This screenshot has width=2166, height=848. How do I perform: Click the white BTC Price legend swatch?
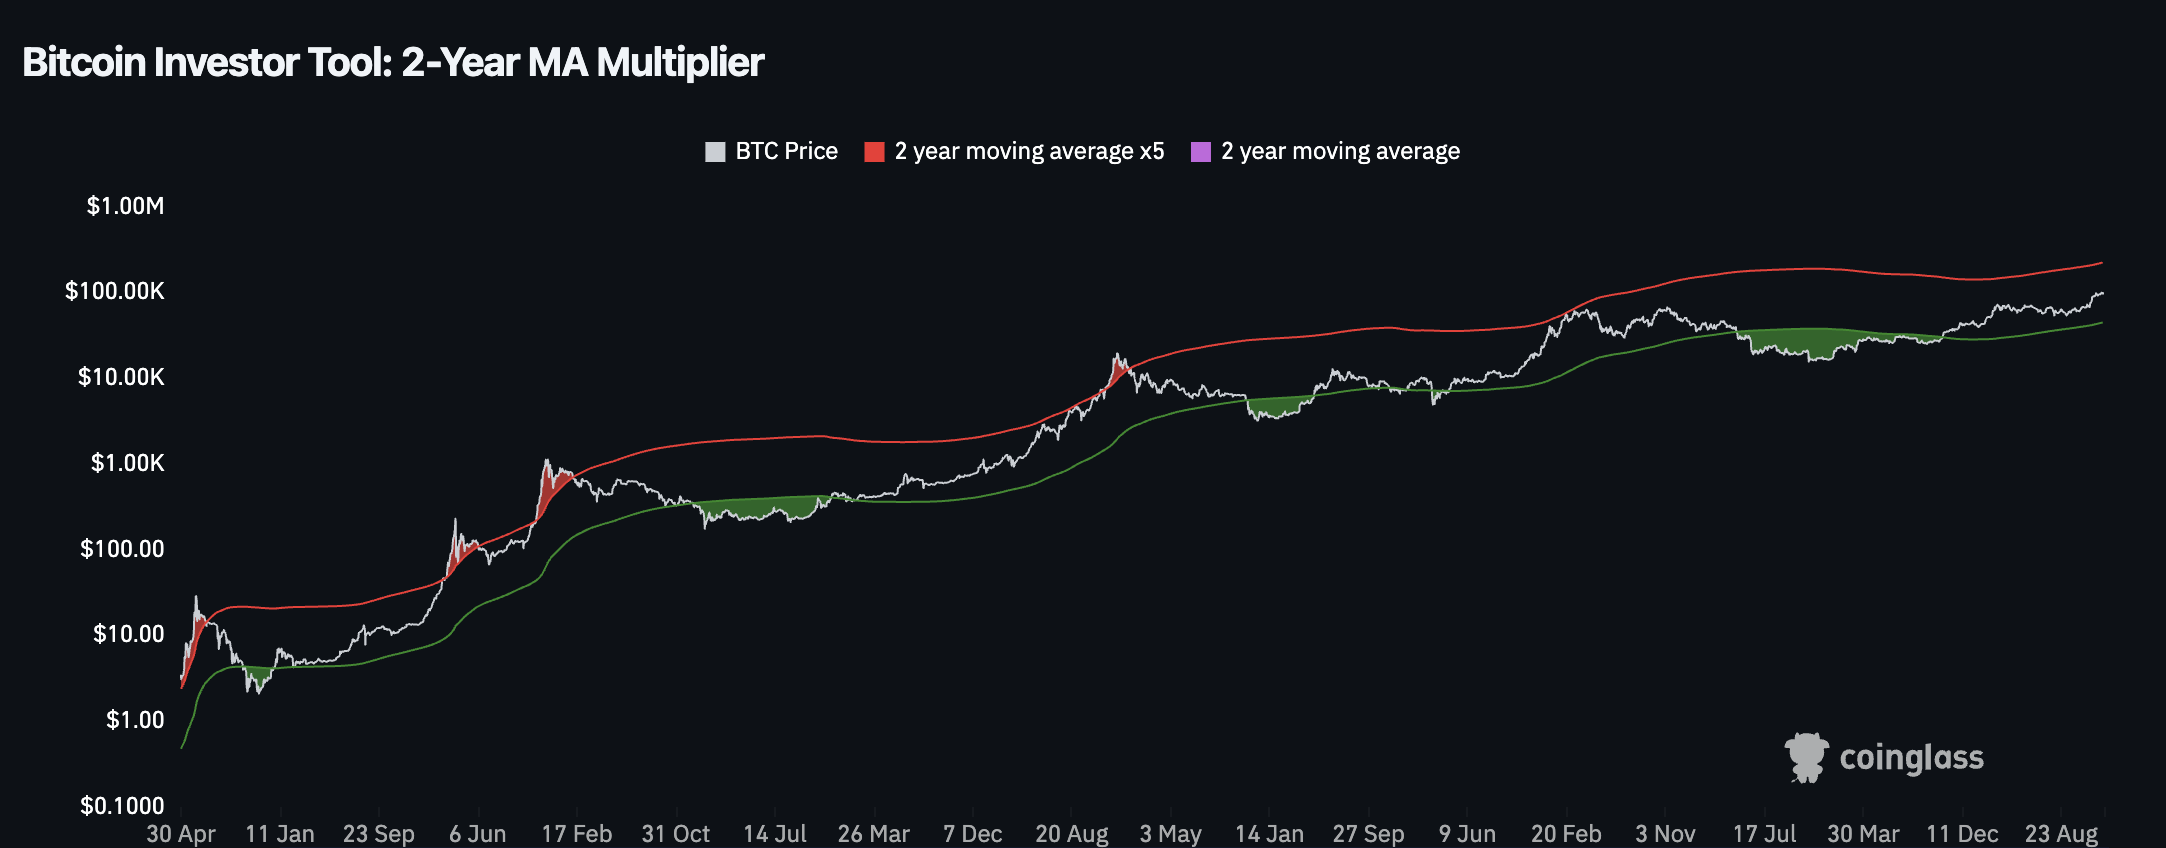[x=715, y=152]
